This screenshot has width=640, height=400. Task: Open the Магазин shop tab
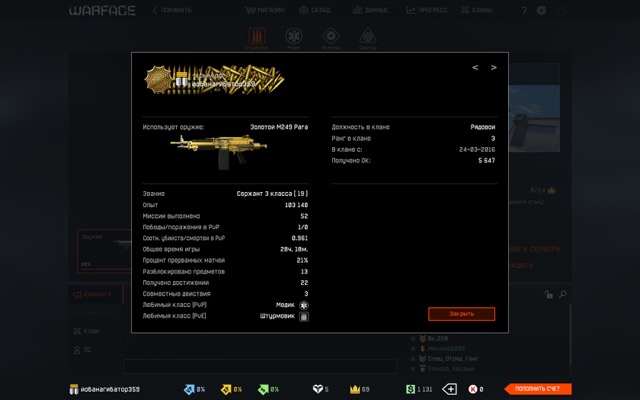click(x=265, y=11)
